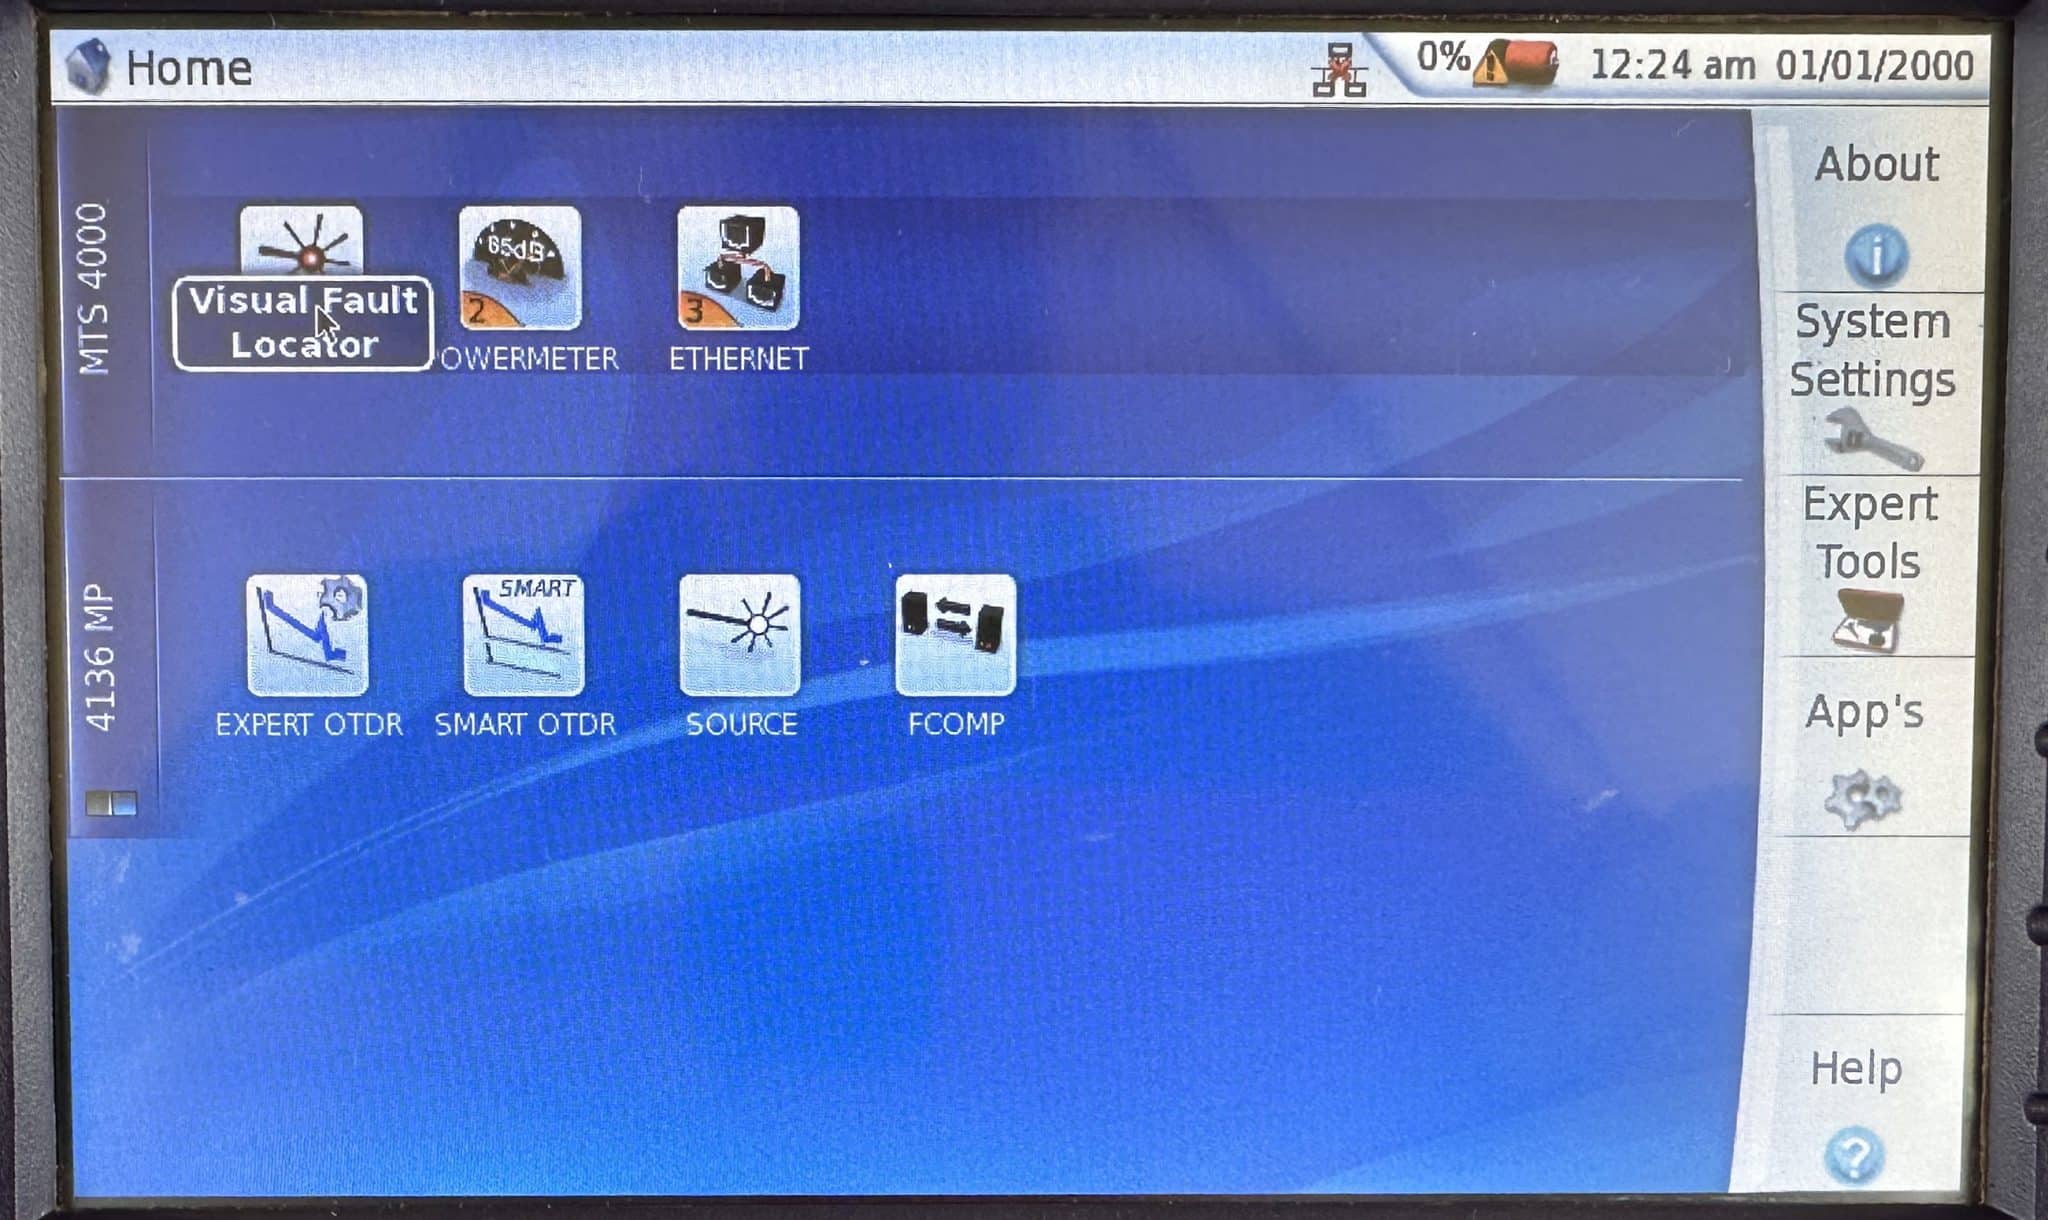Screen dimensions: 2048x1220
Task: Launch the Powermeter function icon
Action: tap(520, 268)
